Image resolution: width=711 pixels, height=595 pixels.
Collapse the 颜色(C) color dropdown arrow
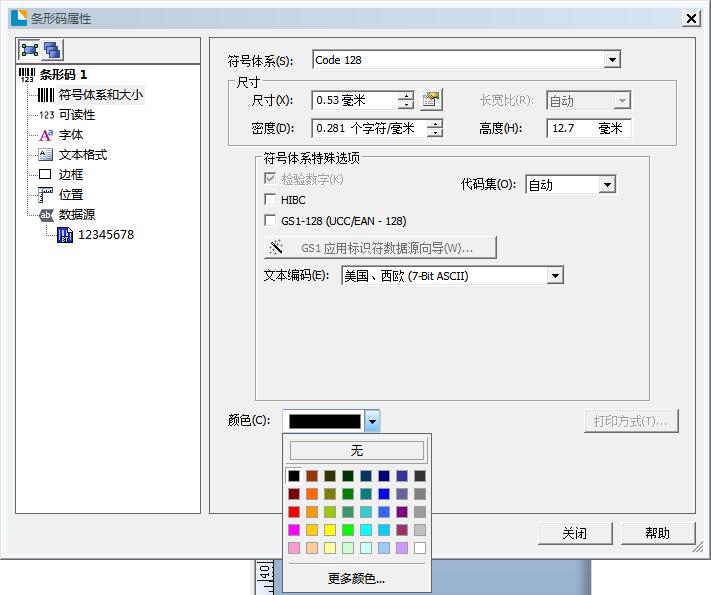(372, 421)
